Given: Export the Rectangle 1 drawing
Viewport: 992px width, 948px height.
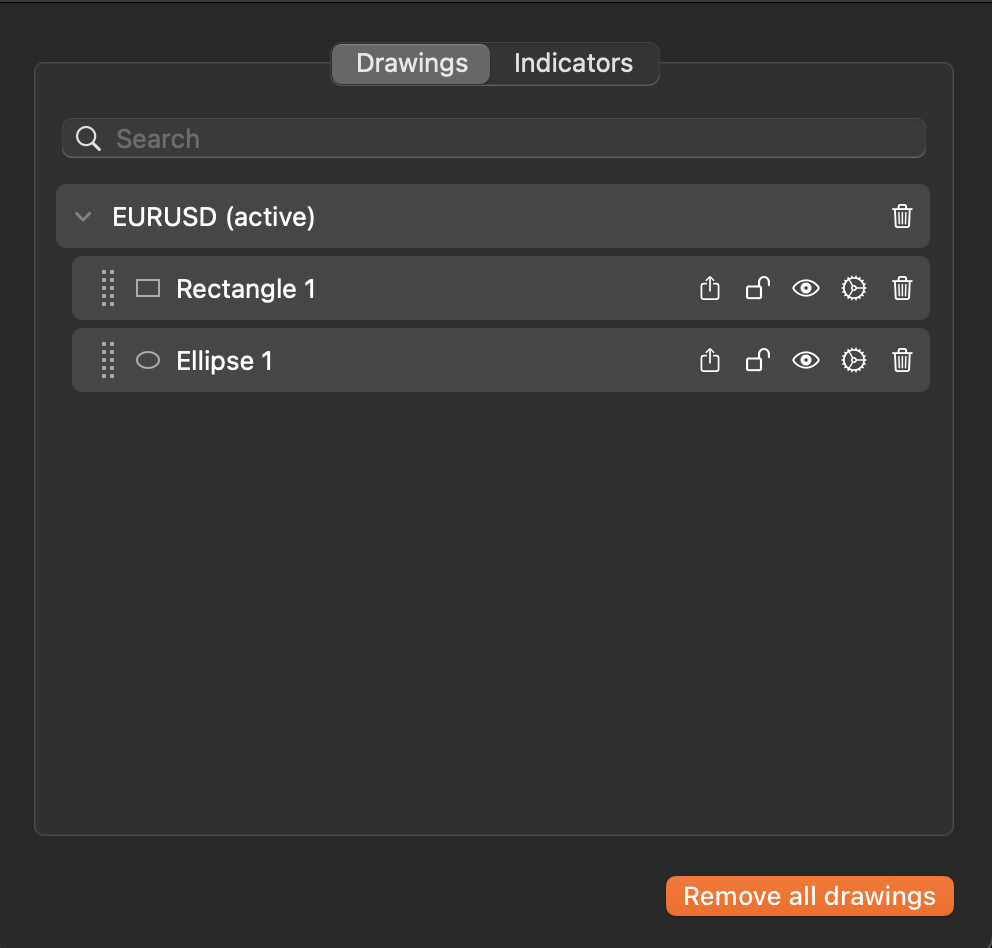Looking at the screenshot, I should tap(710, 289).
